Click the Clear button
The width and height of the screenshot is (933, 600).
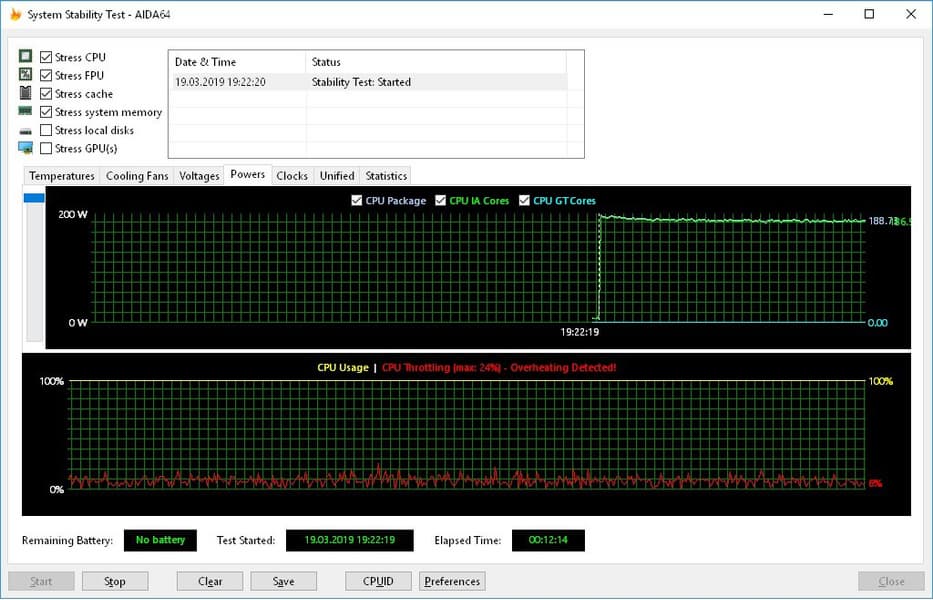[210, 582]
